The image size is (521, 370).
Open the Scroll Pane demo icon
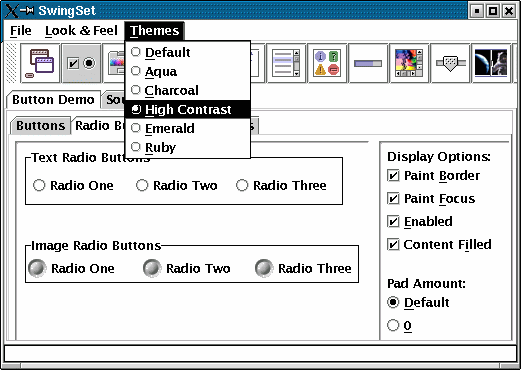(x=409, y=63)
